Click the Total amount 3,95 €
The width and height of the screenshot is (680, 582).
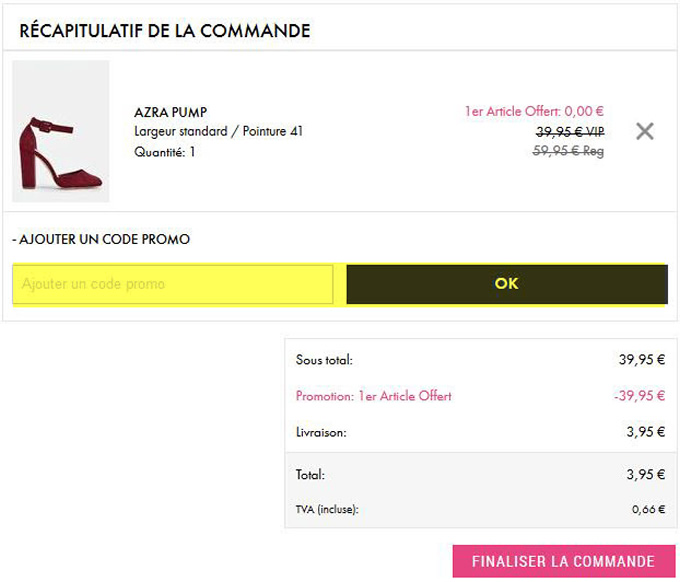click(645, 474)
